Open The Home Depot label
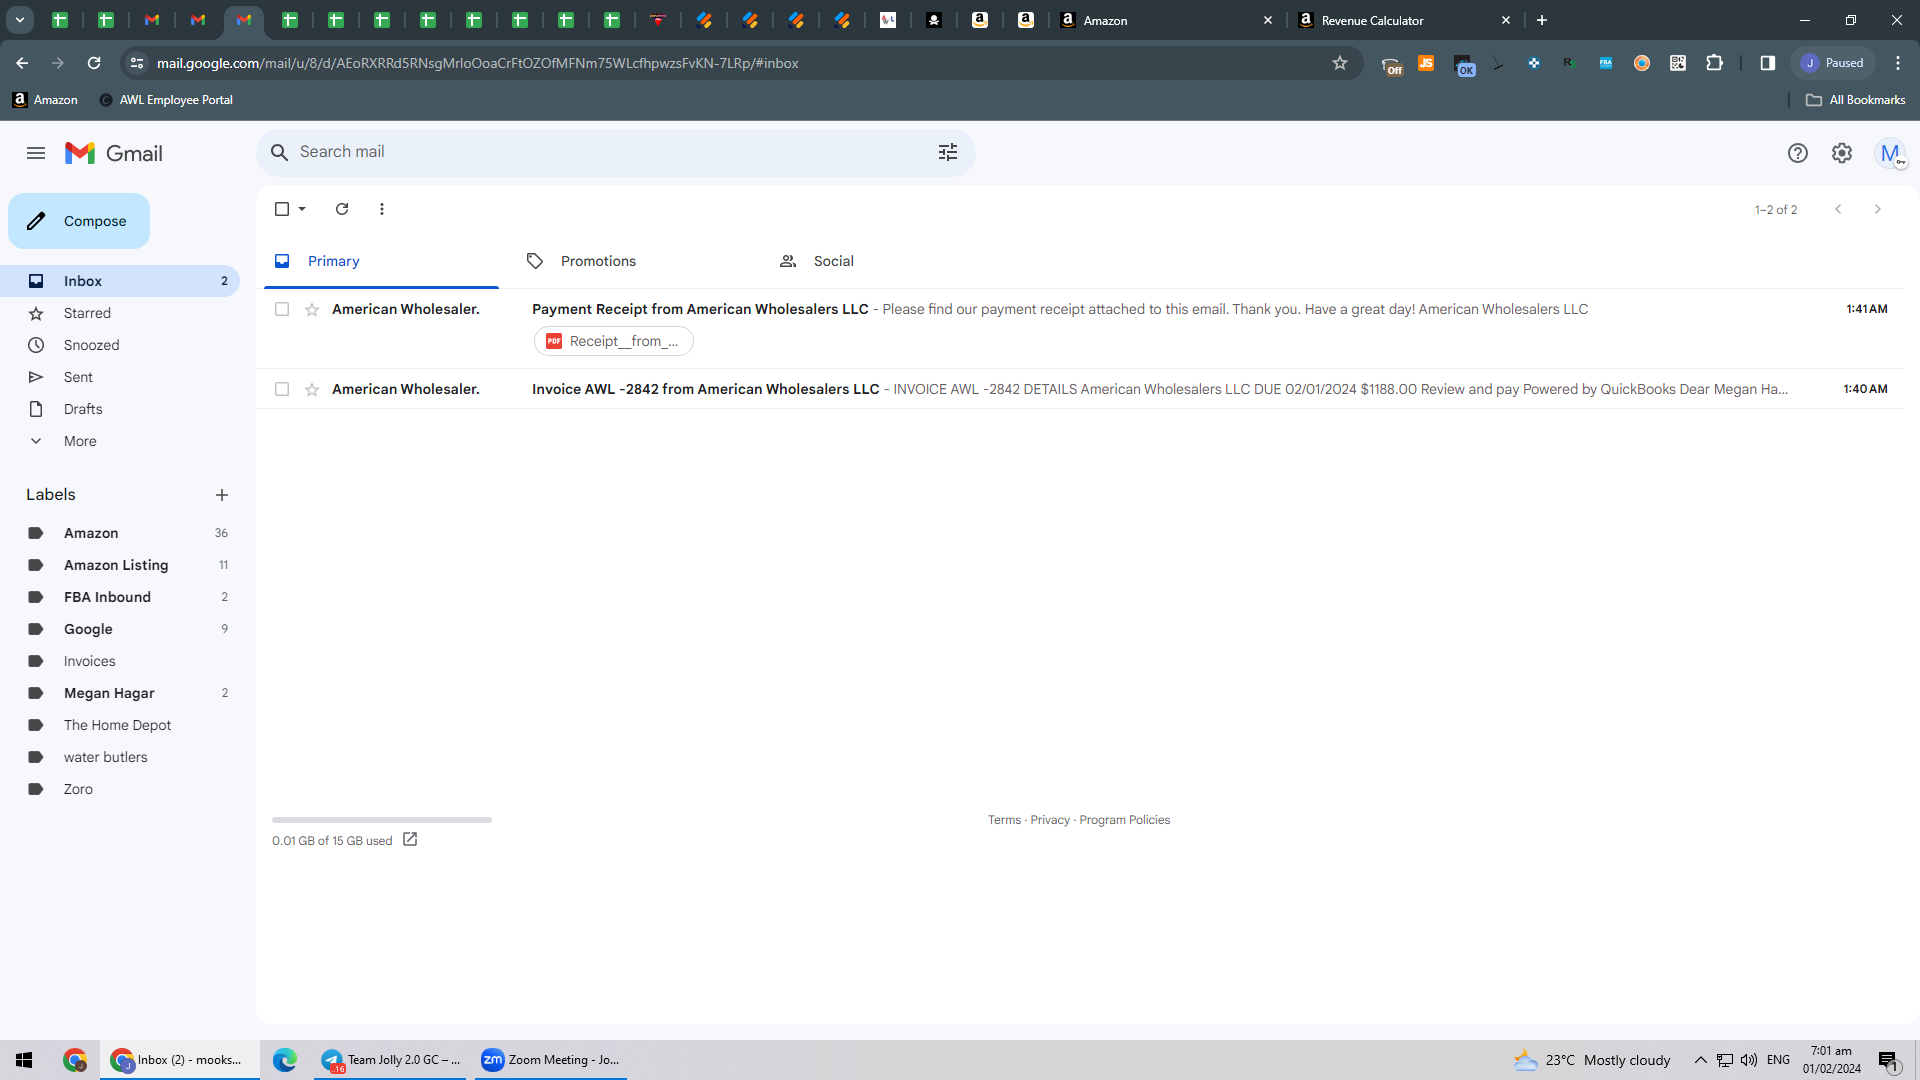Screen dimensions: 1920x1080 (x=120, y=725)
